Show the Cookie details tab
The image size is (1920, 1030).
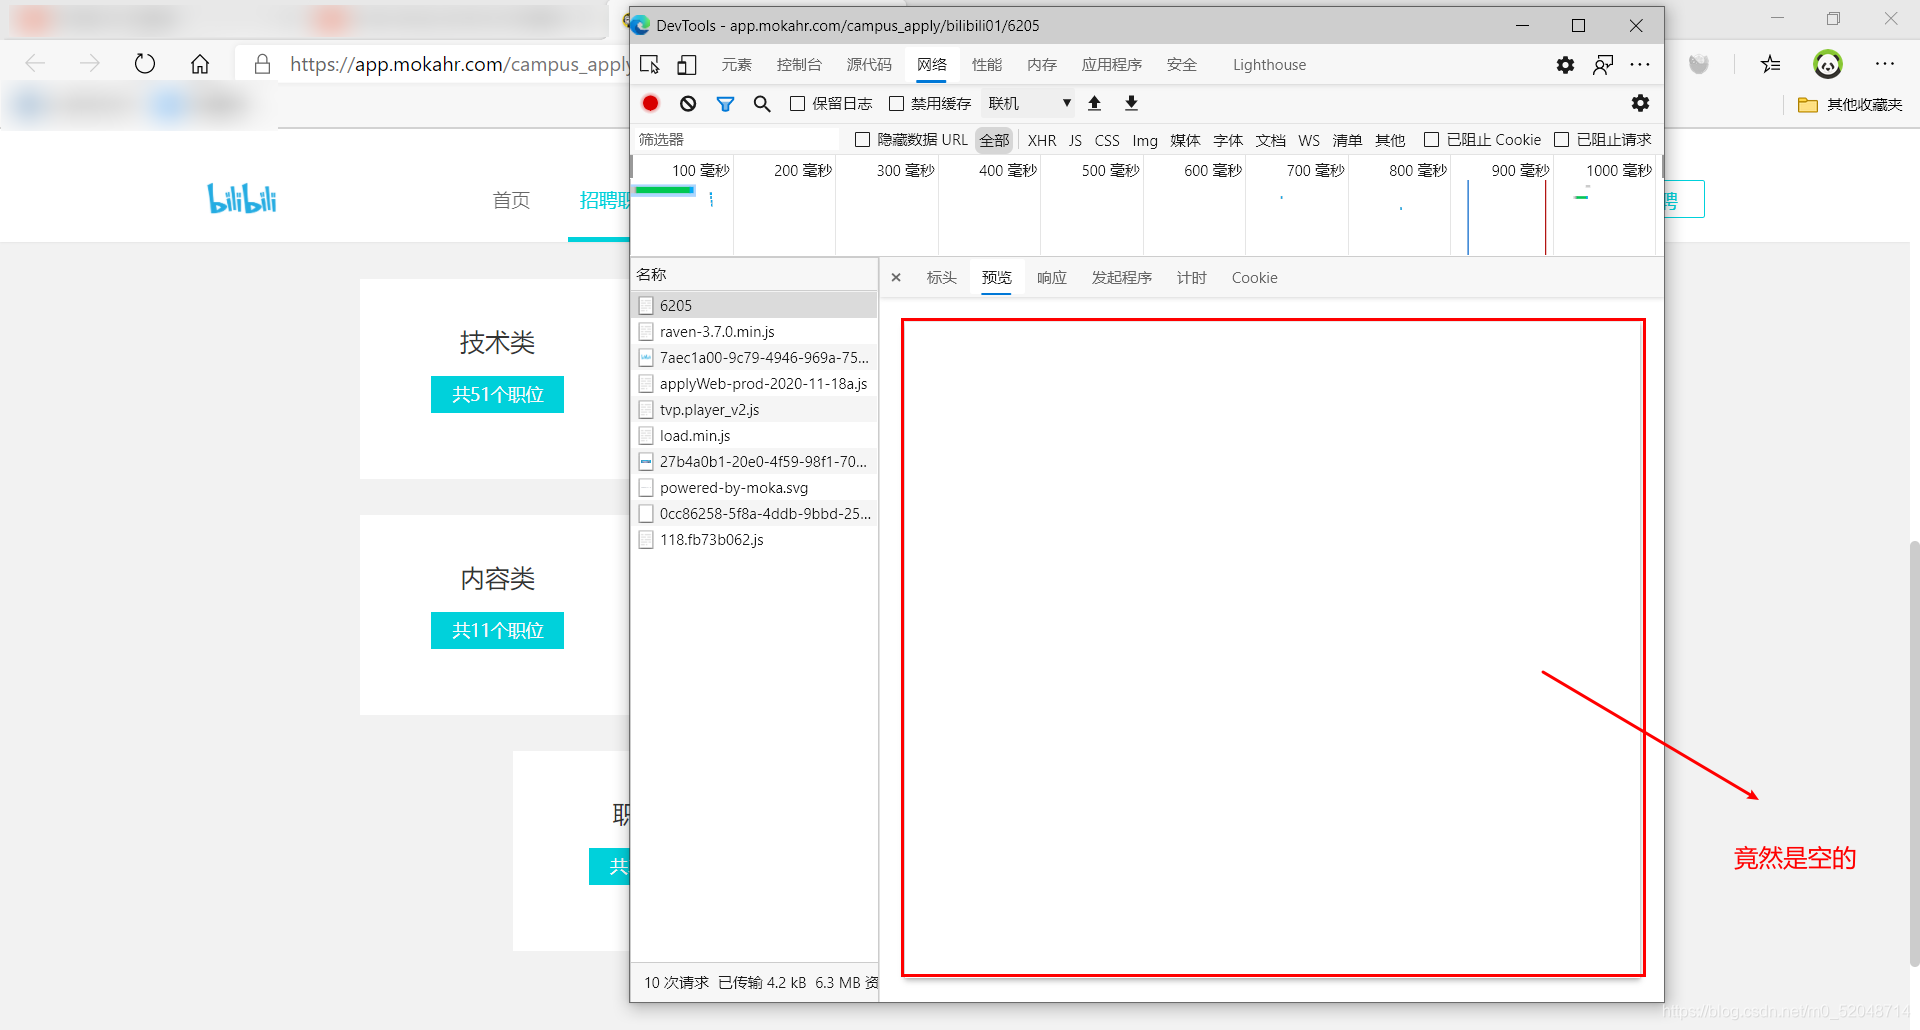point(1254,278)
